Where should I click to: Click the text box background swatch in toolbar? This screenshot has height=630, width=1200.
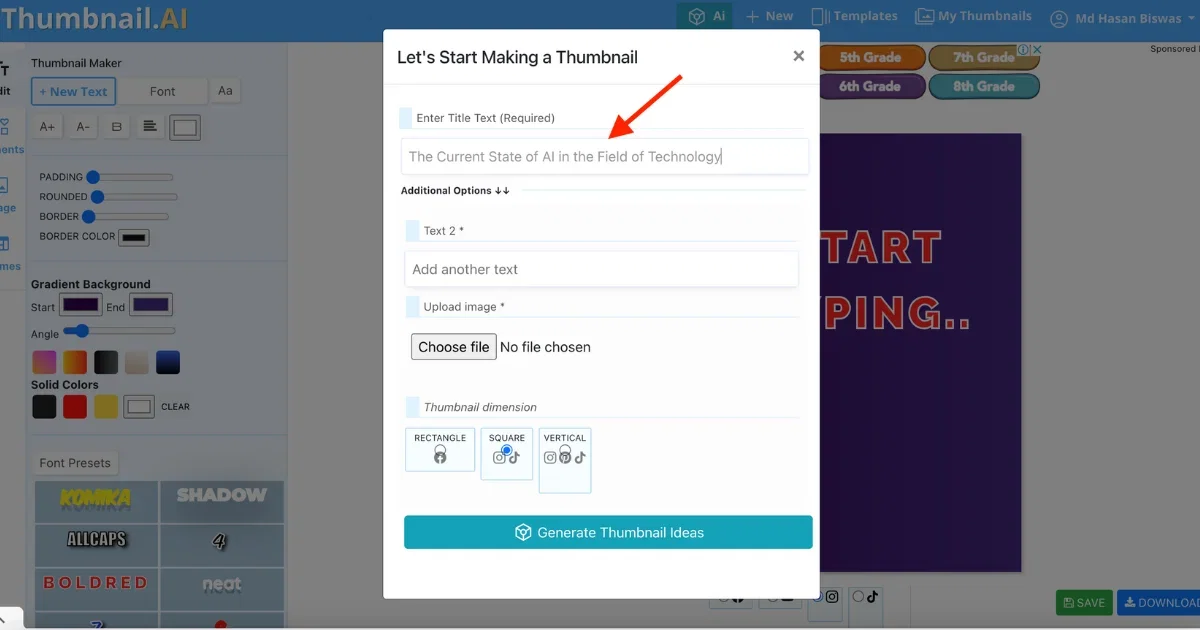click(185, 127)
